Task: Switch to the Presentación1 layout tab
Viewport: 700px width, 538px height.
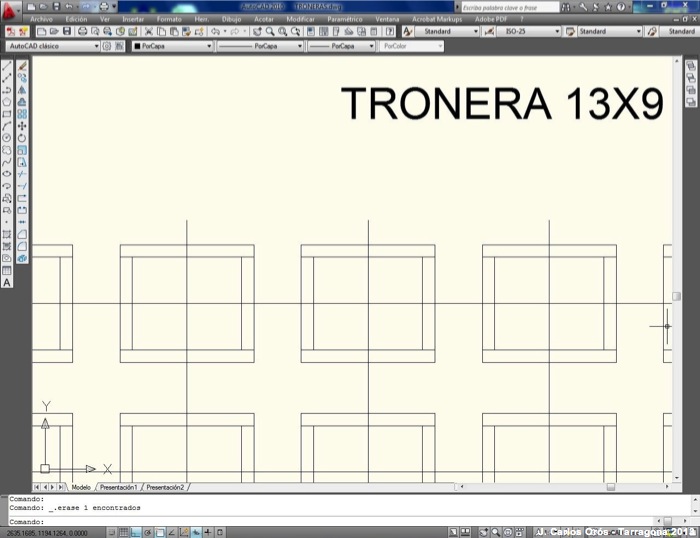Action: point(118,487)
